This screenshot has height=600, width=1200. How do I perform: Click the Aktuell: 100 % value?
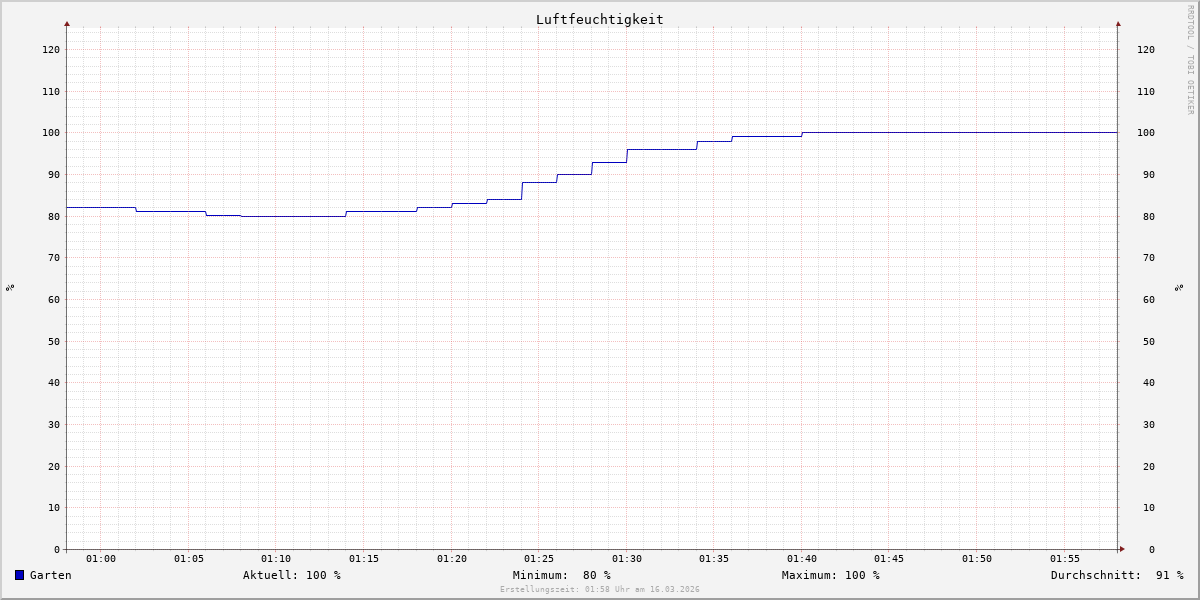[291, 575]
